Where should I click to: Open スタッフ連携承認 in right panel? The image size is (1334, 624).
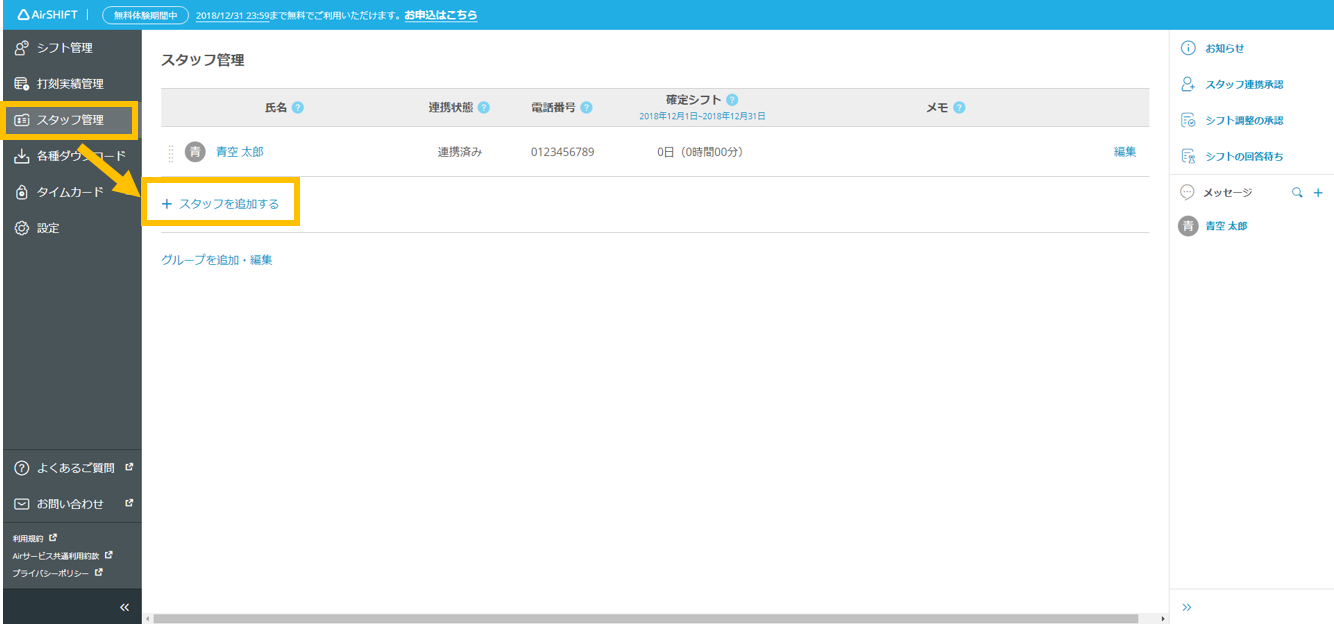coord(1244,85)
